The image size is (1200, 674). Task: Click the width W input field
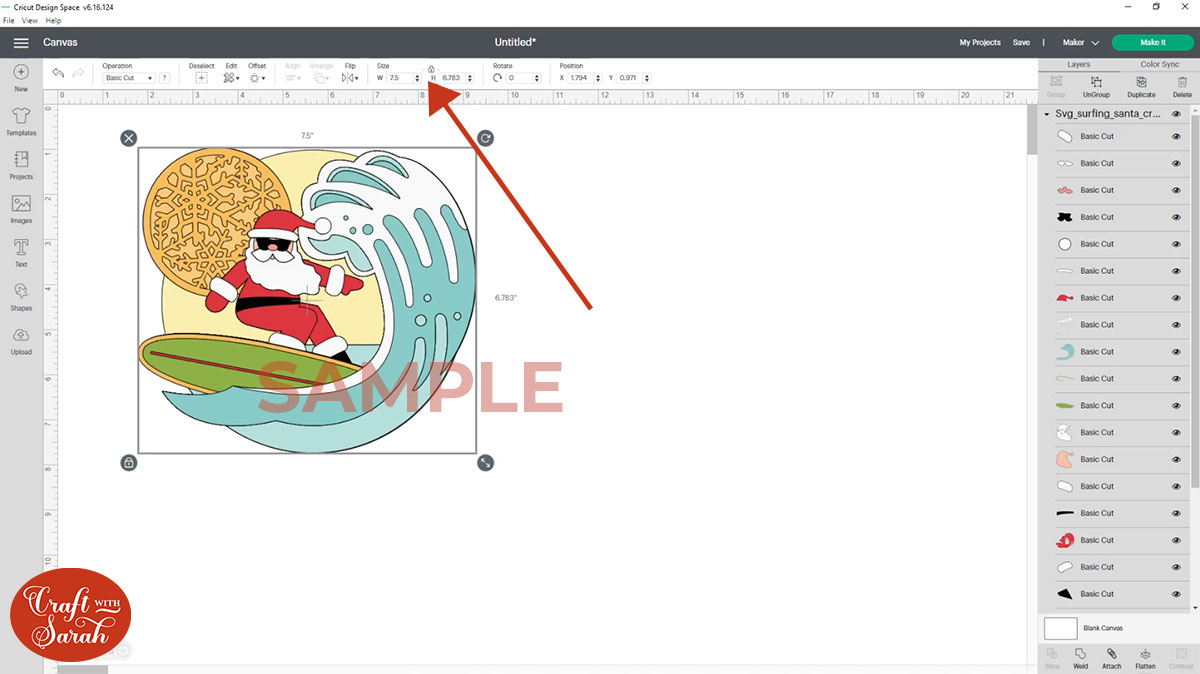[x=400, y=78]
